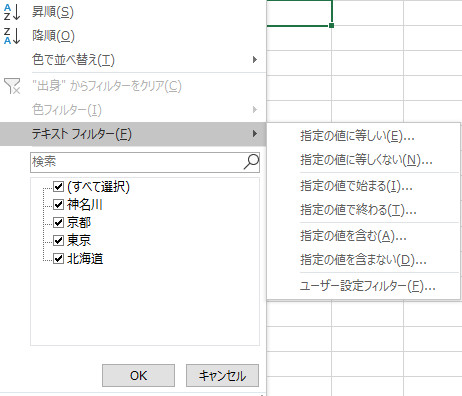The width and height of the screenshot is (462, 396).
Task: Click the キャンセル button
Action: click(x=222, y=376)
